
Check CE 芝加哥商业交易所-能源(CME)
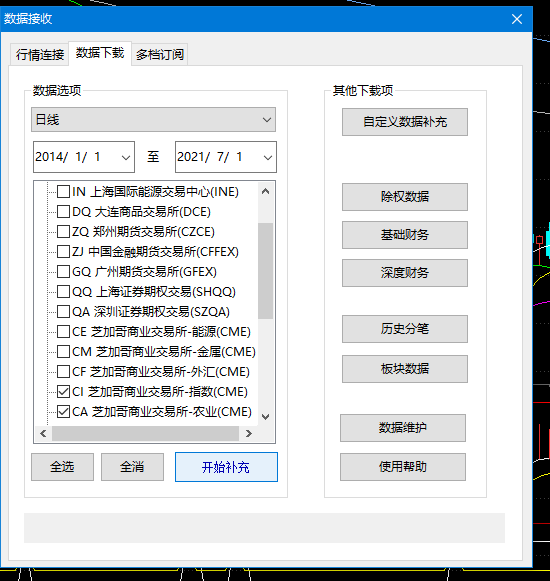pos(63,332)
